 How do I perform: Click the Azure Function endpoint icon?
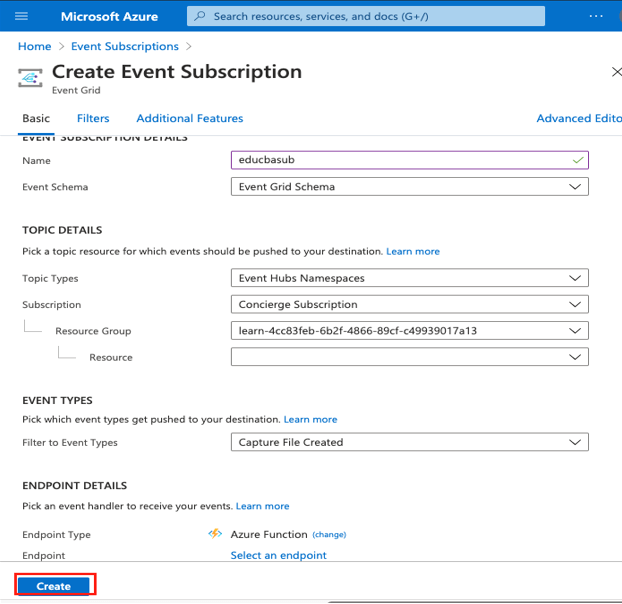[x=215, y=534]
